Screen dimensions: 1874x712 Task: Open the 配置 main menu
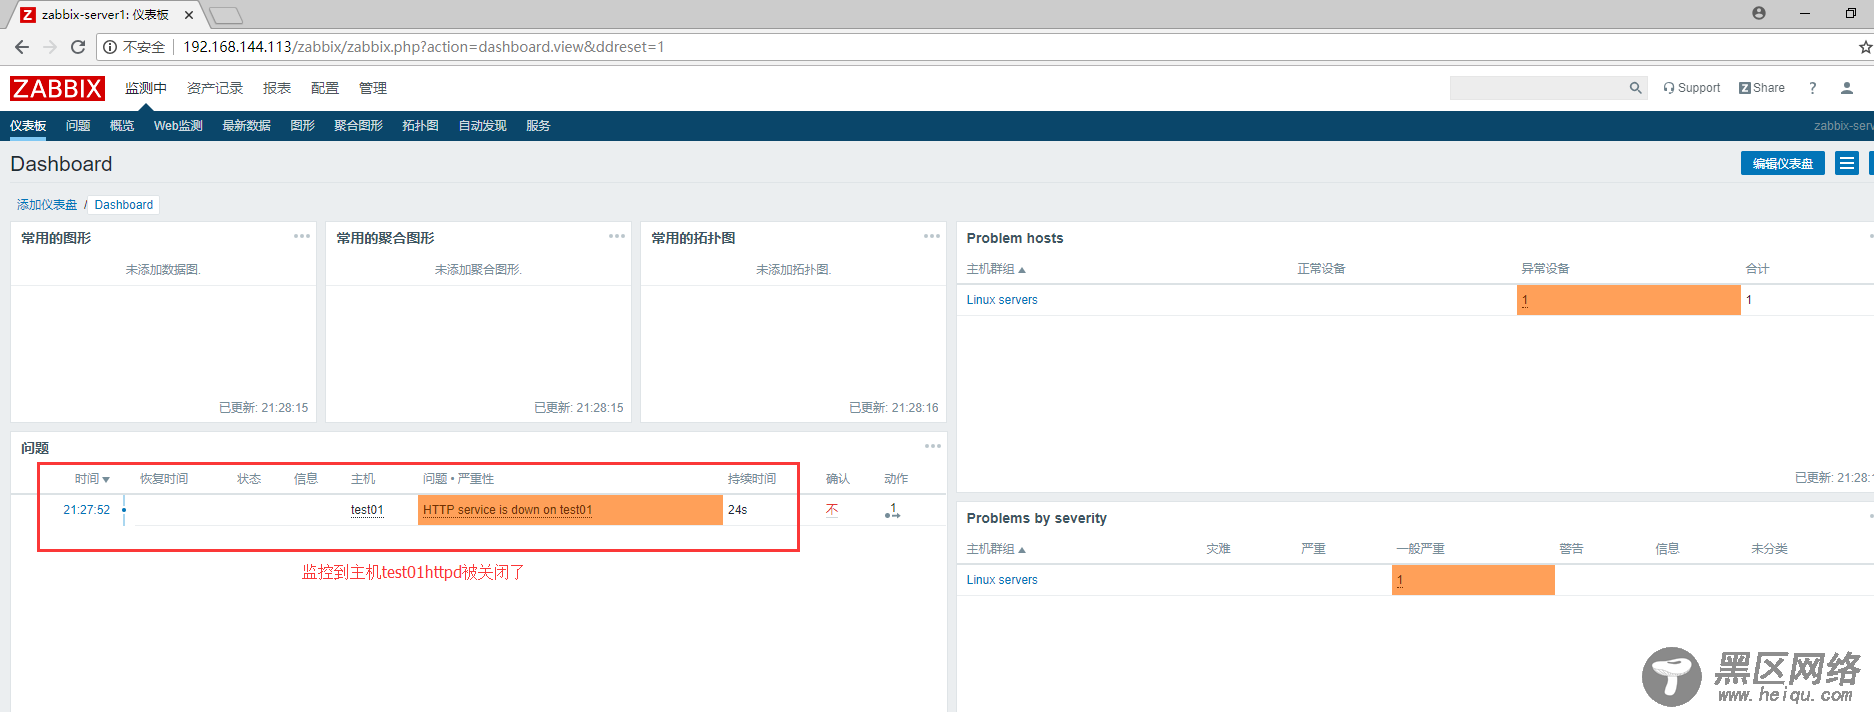325,88
